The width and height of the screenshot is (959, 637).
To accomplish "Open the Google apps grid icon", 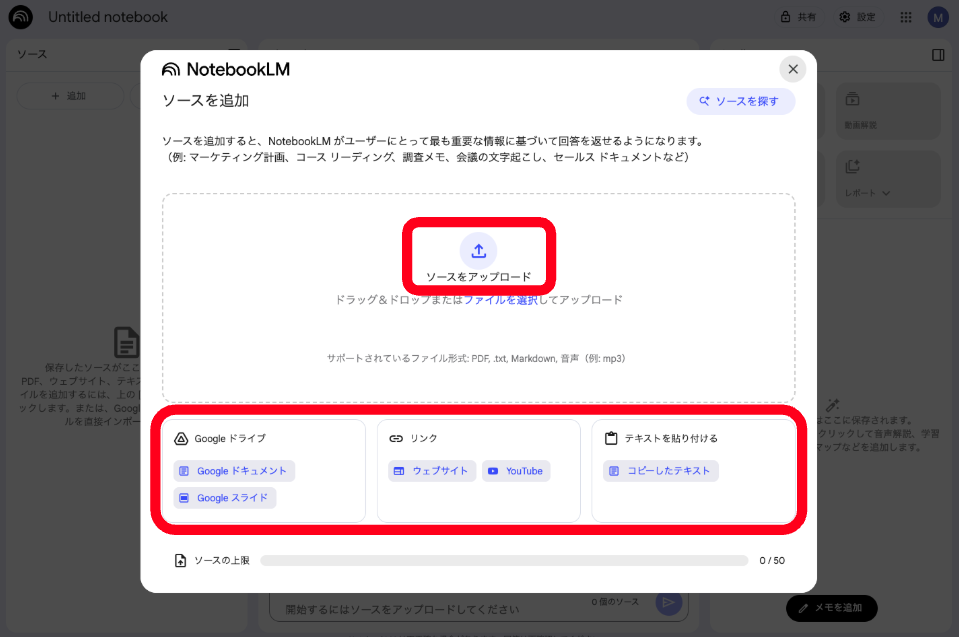I will coord(906,17).
